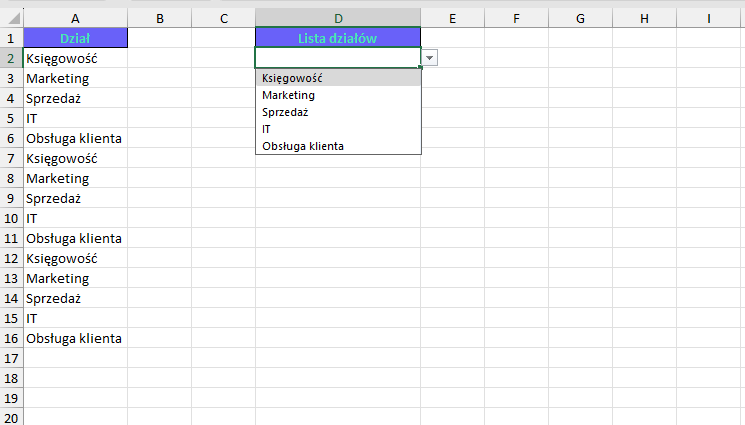Click row 16 header
Screen dimensions: 745x425
[11, 338]
